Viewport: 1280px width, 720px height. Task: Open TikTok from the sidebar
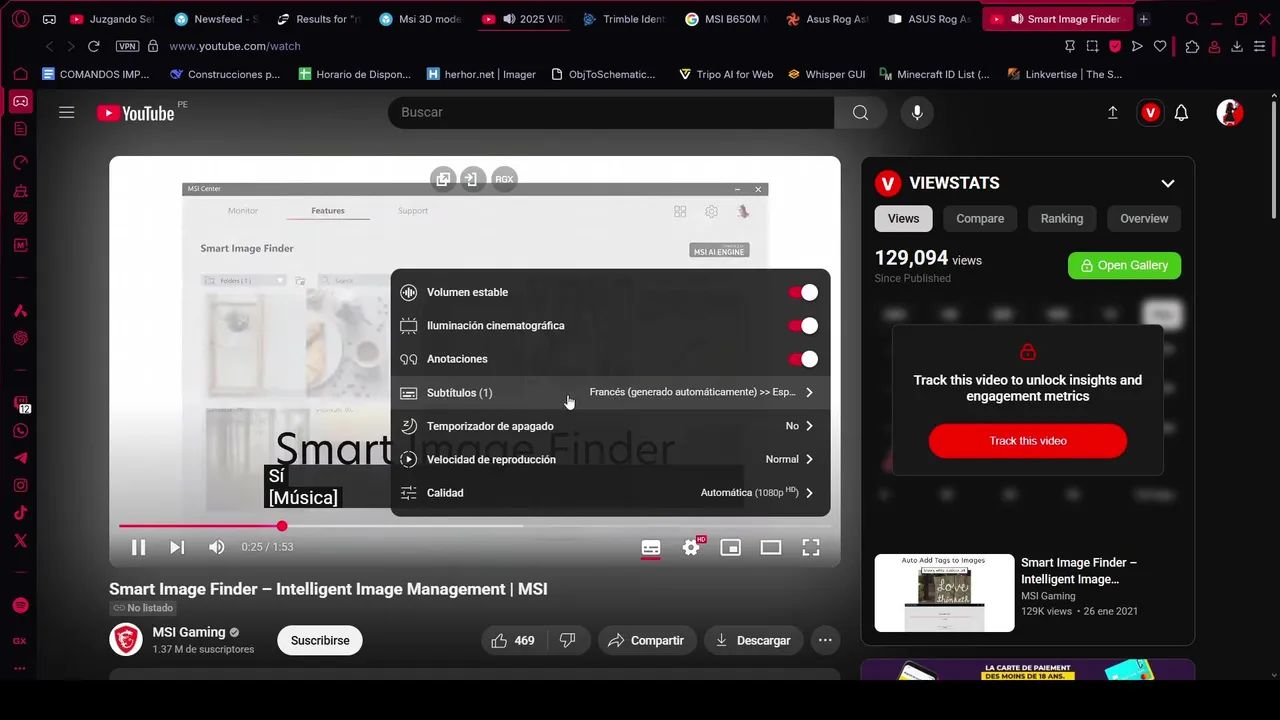tap(20, 513)
